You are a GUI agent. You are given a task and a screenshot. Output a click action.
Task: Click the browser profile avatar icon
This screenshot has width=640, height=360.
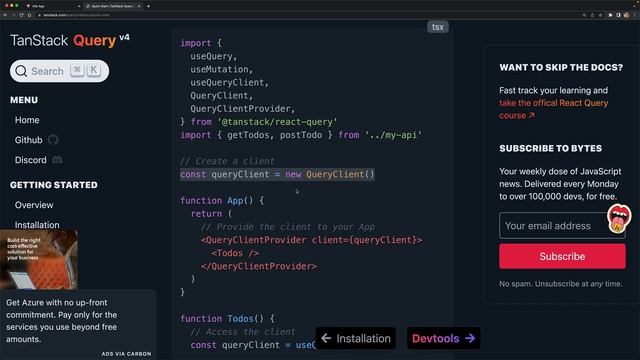click(x=627, y=15)
